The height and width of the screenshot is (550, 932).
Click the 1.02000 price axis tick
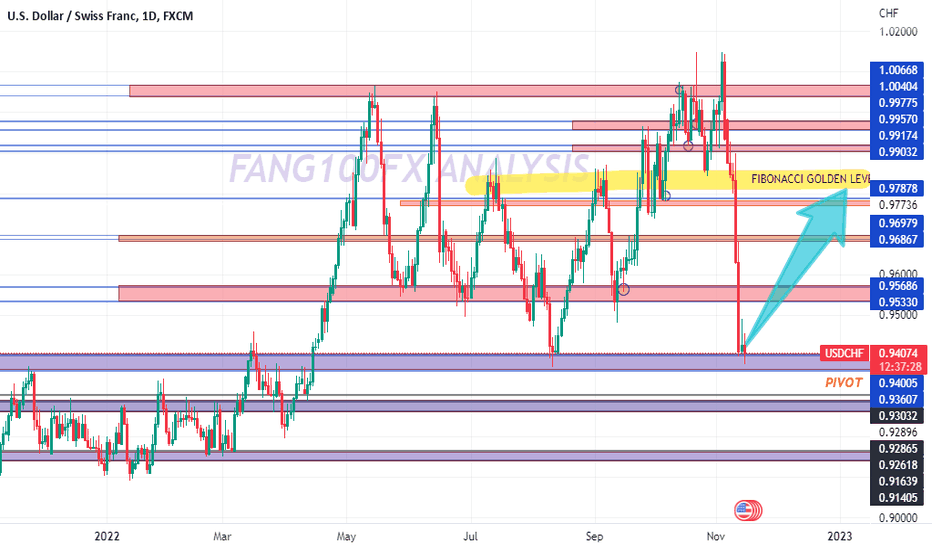[898, 32]
